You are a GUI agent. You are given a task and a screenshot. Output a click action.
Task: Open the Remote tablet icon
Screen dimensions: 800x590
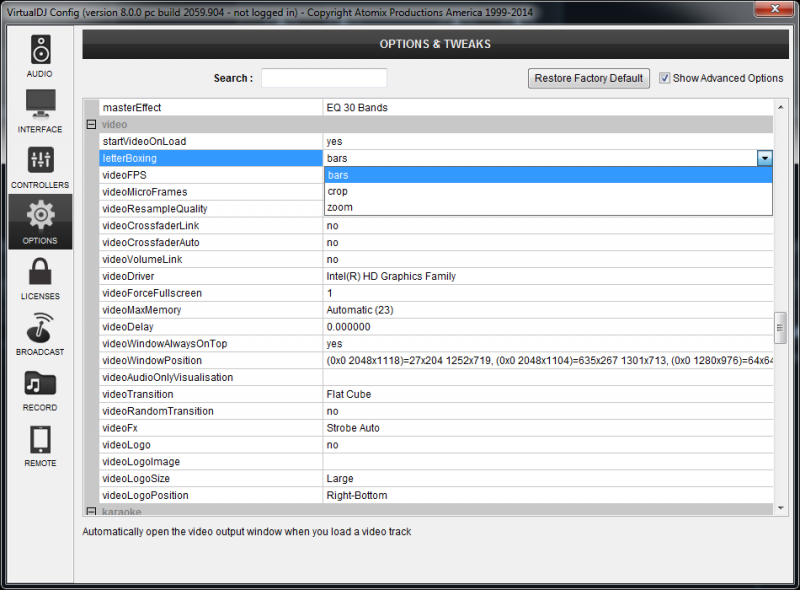tap(40, 439)
